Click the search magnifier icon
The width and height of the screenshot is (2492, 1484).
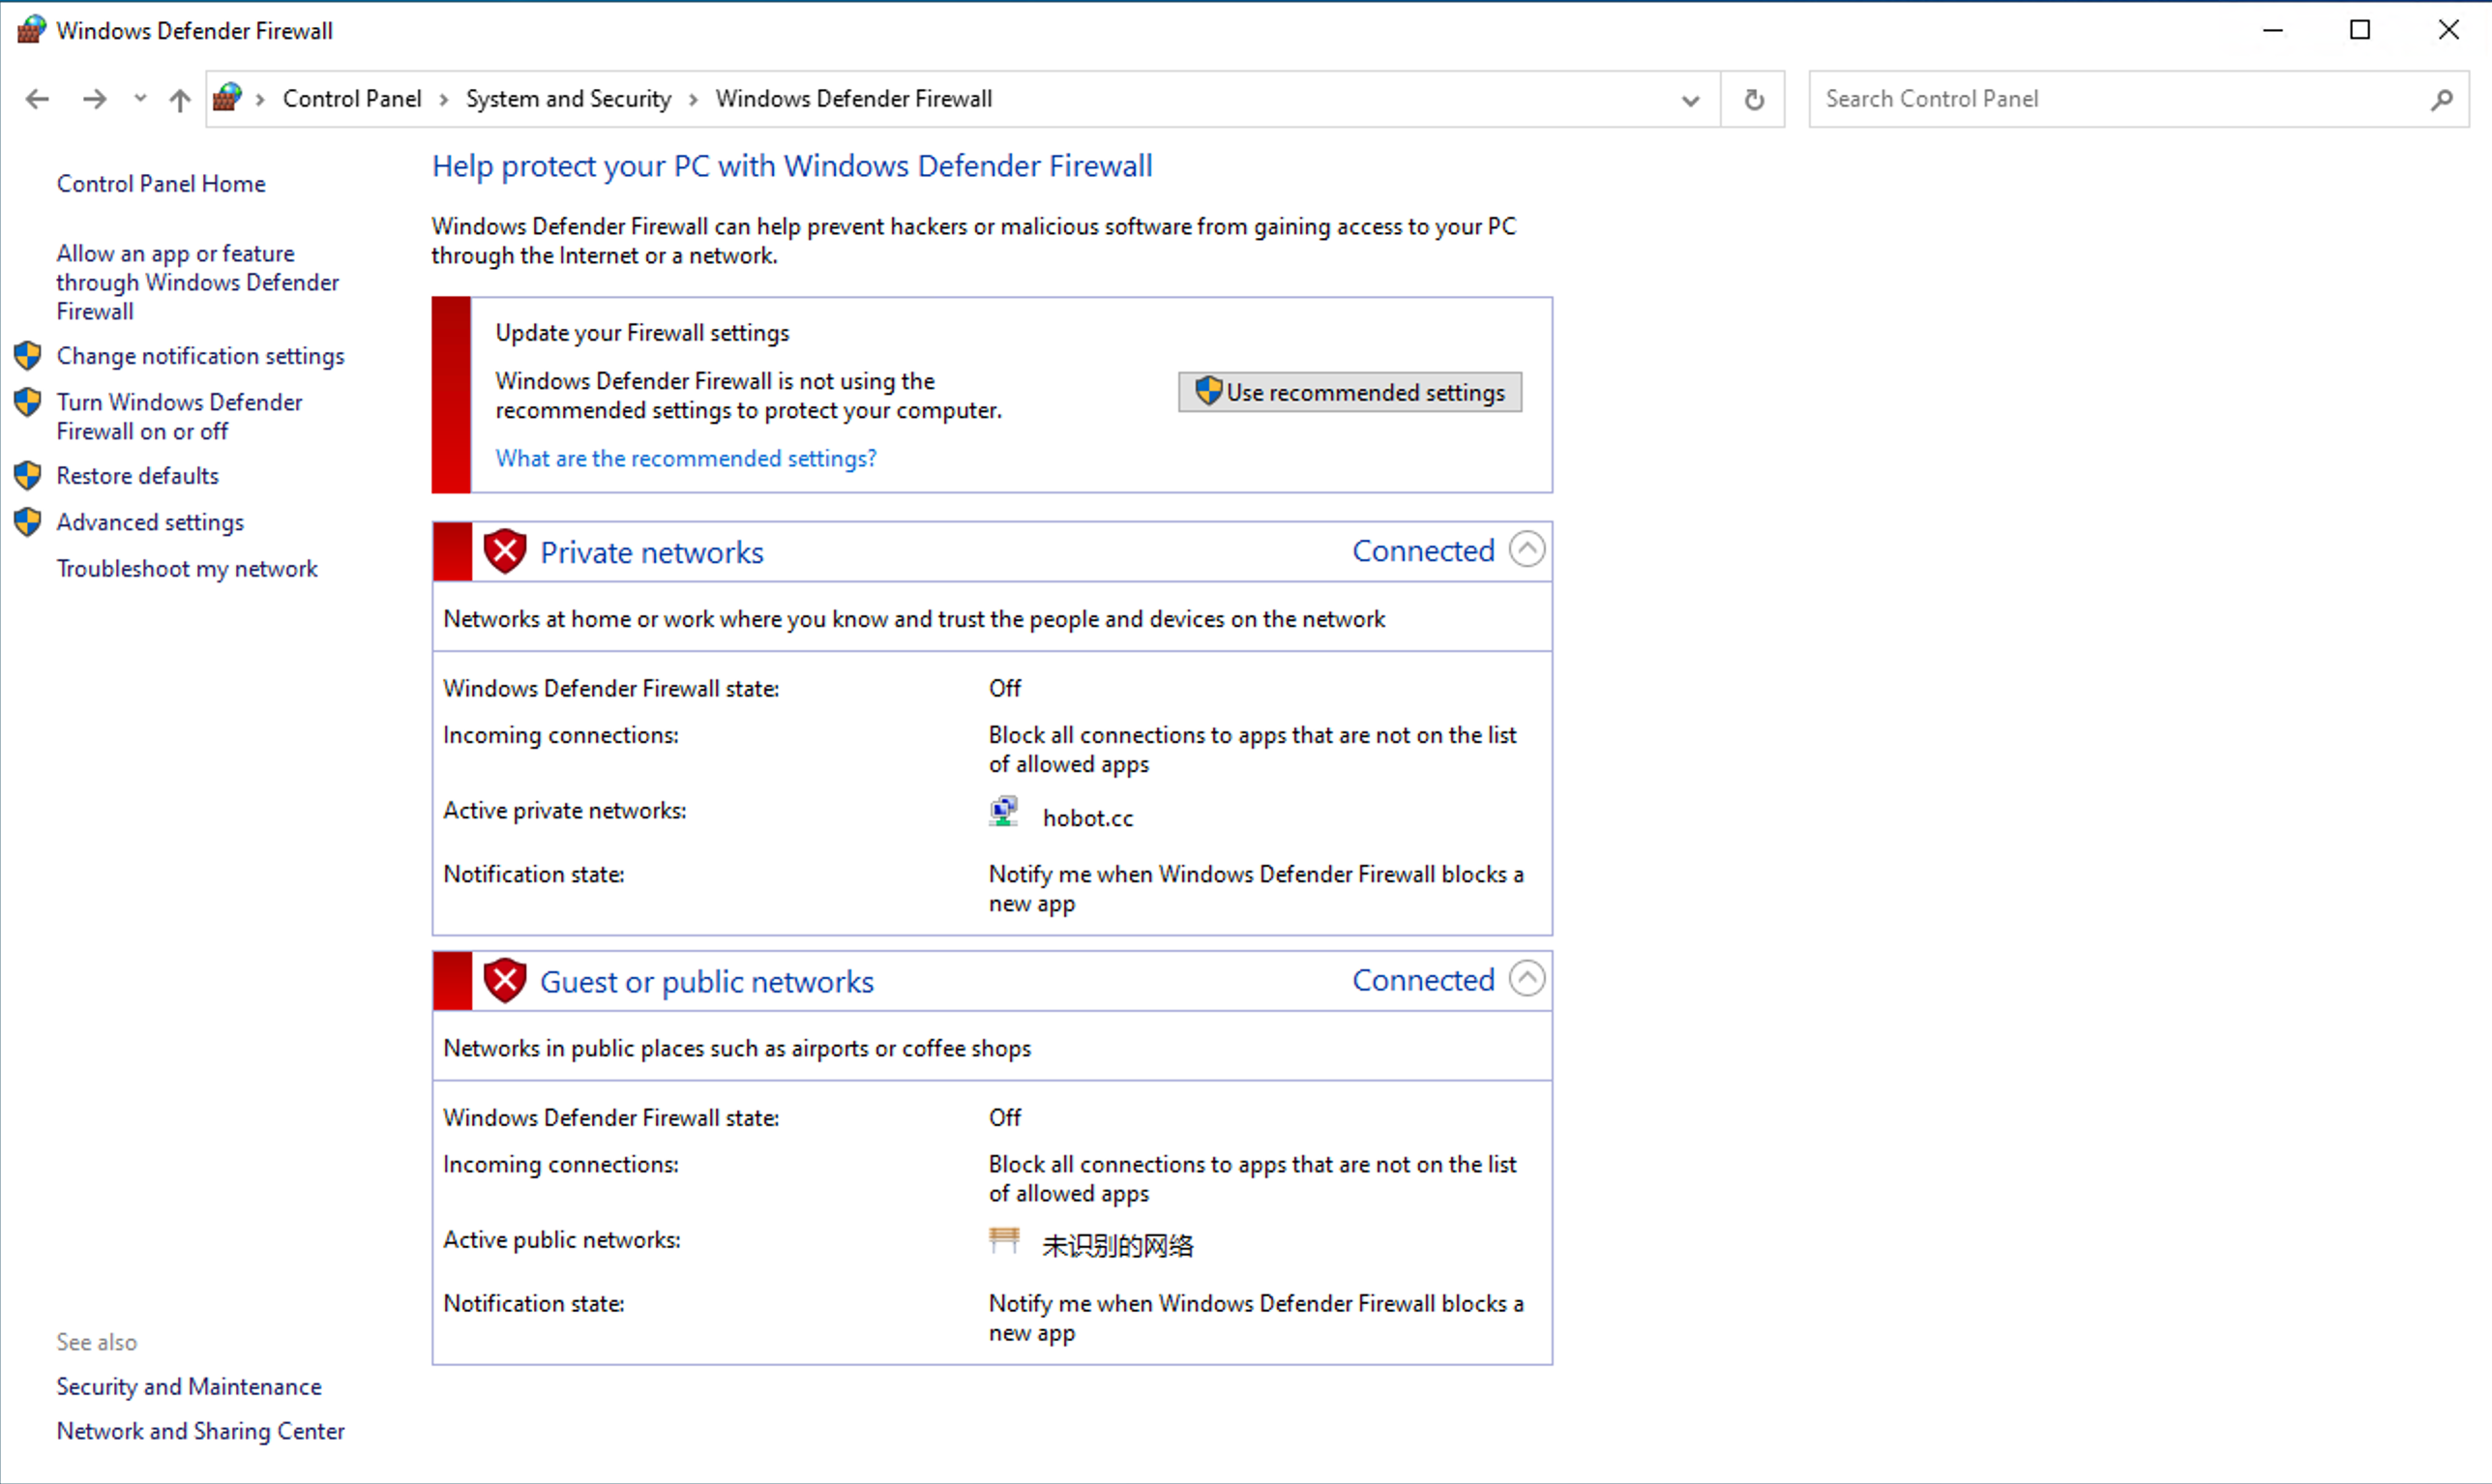click(x=2442, y=99)
